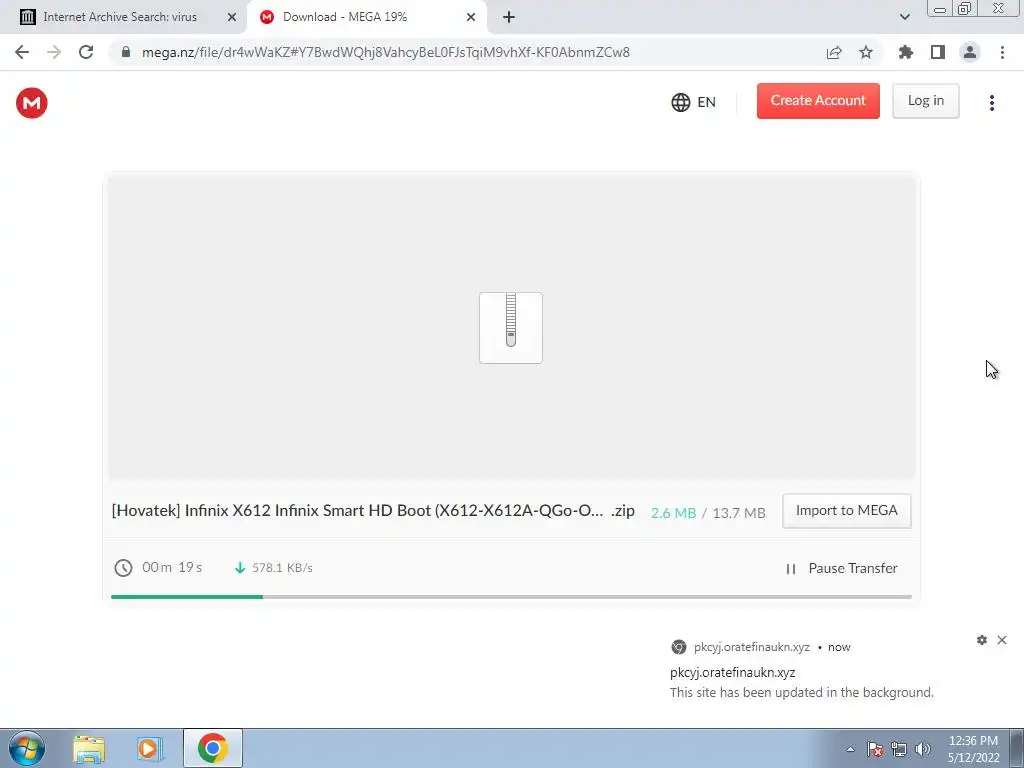
Task: Close the MEGA download tab
Action: (x=471, y=18)
